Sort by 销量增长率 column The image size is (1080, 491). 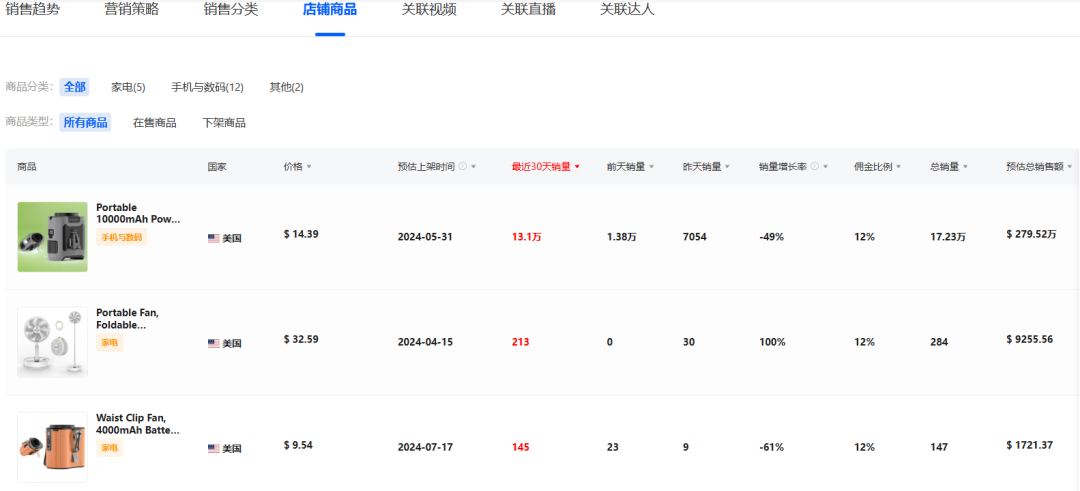[793, 167]
